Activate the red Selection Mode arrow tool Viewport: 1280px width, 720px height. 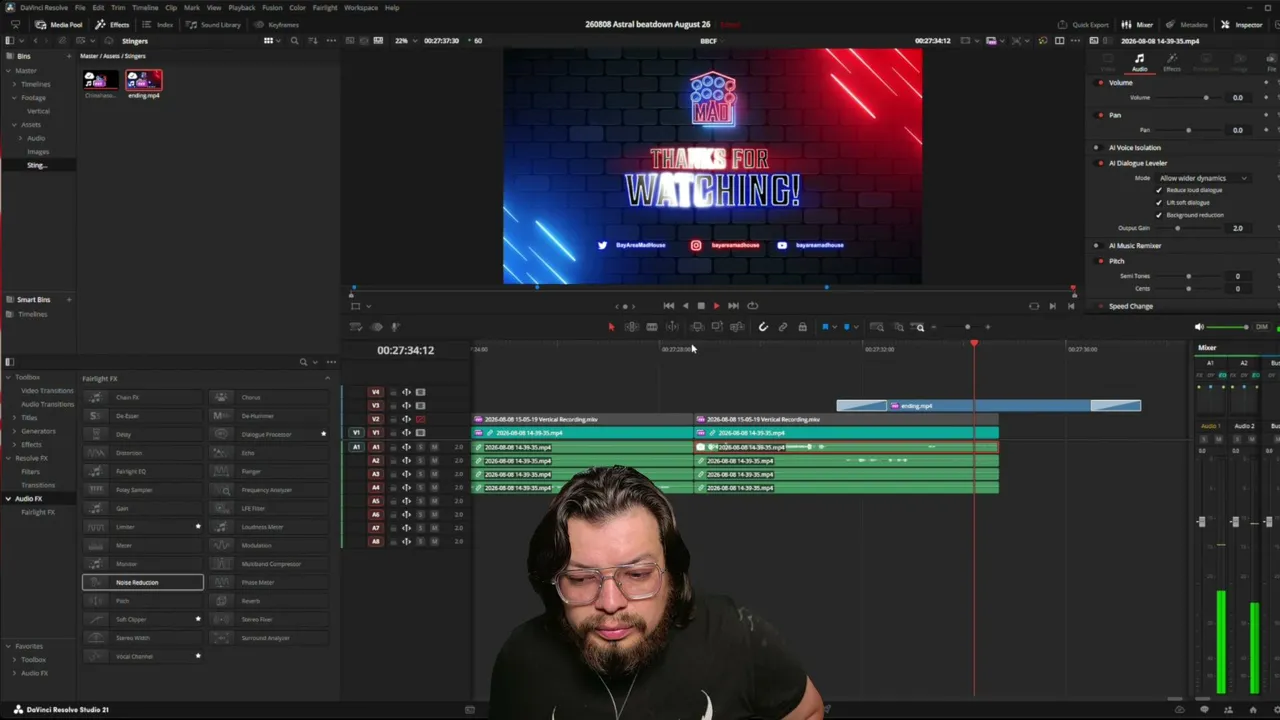tap(611, 327)
